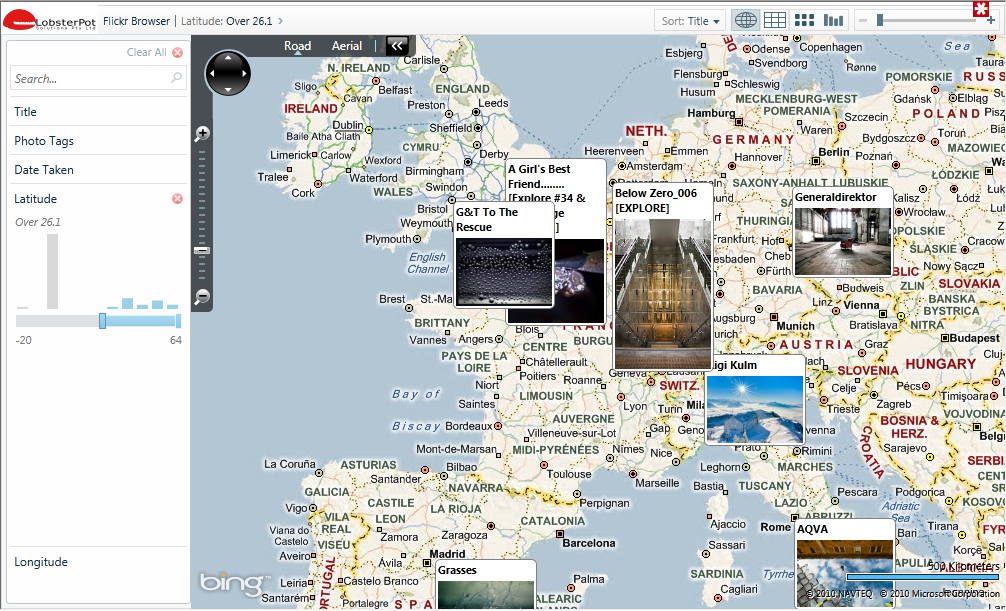
Task: Click the tall gray Latitude histogram bar
Action: [x=52, y=271]
